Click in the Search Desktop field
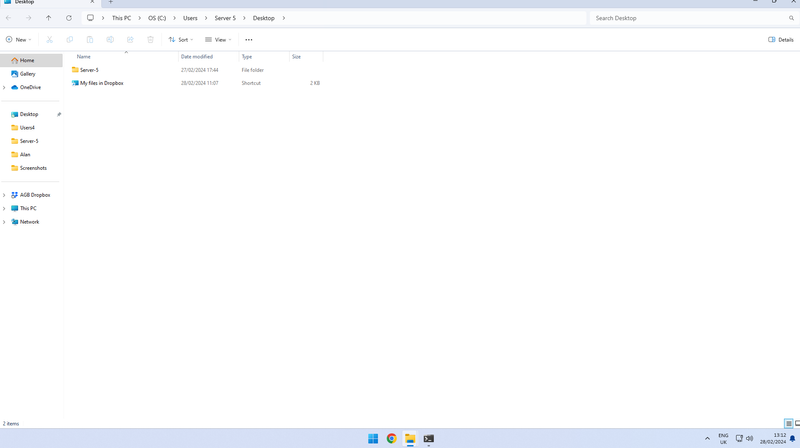 tap(690, 18)
